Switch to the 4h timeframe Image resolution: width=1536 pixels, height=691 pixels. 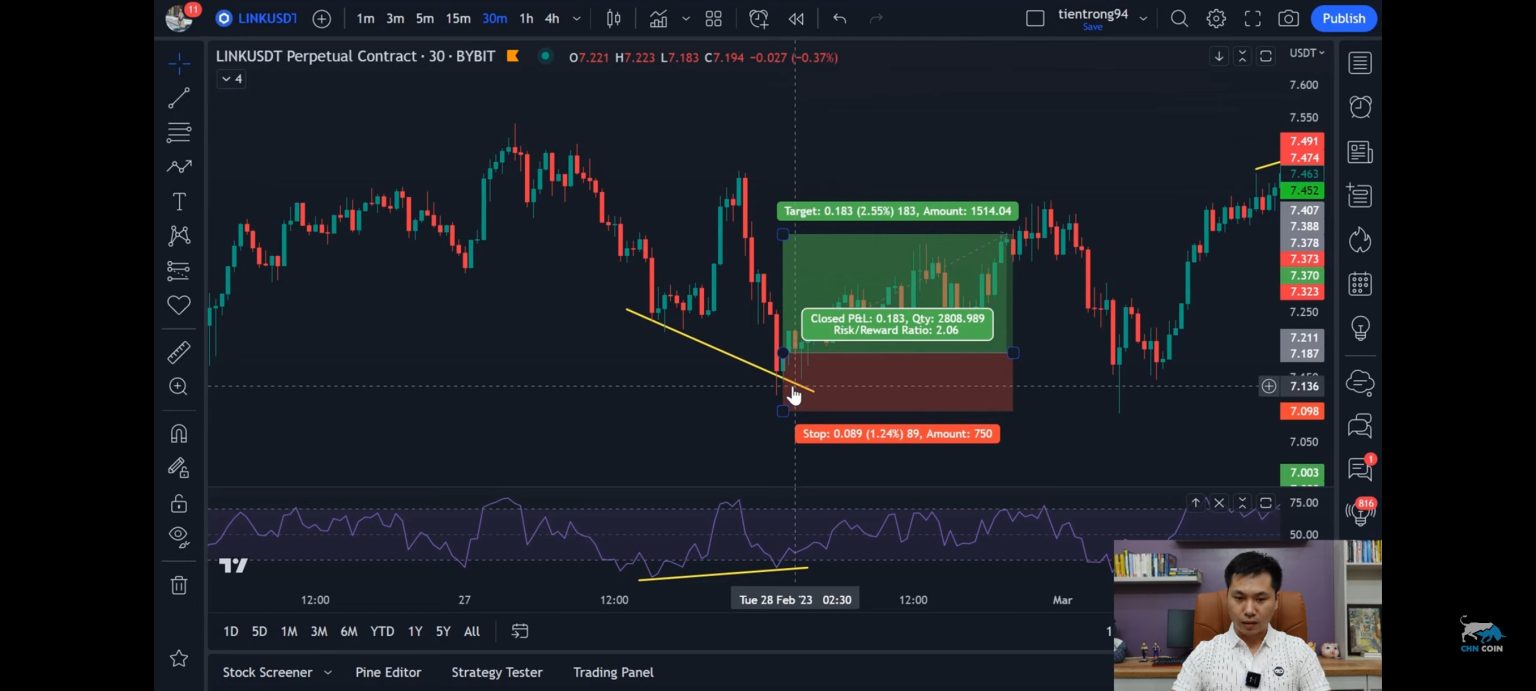click(552, 18)
